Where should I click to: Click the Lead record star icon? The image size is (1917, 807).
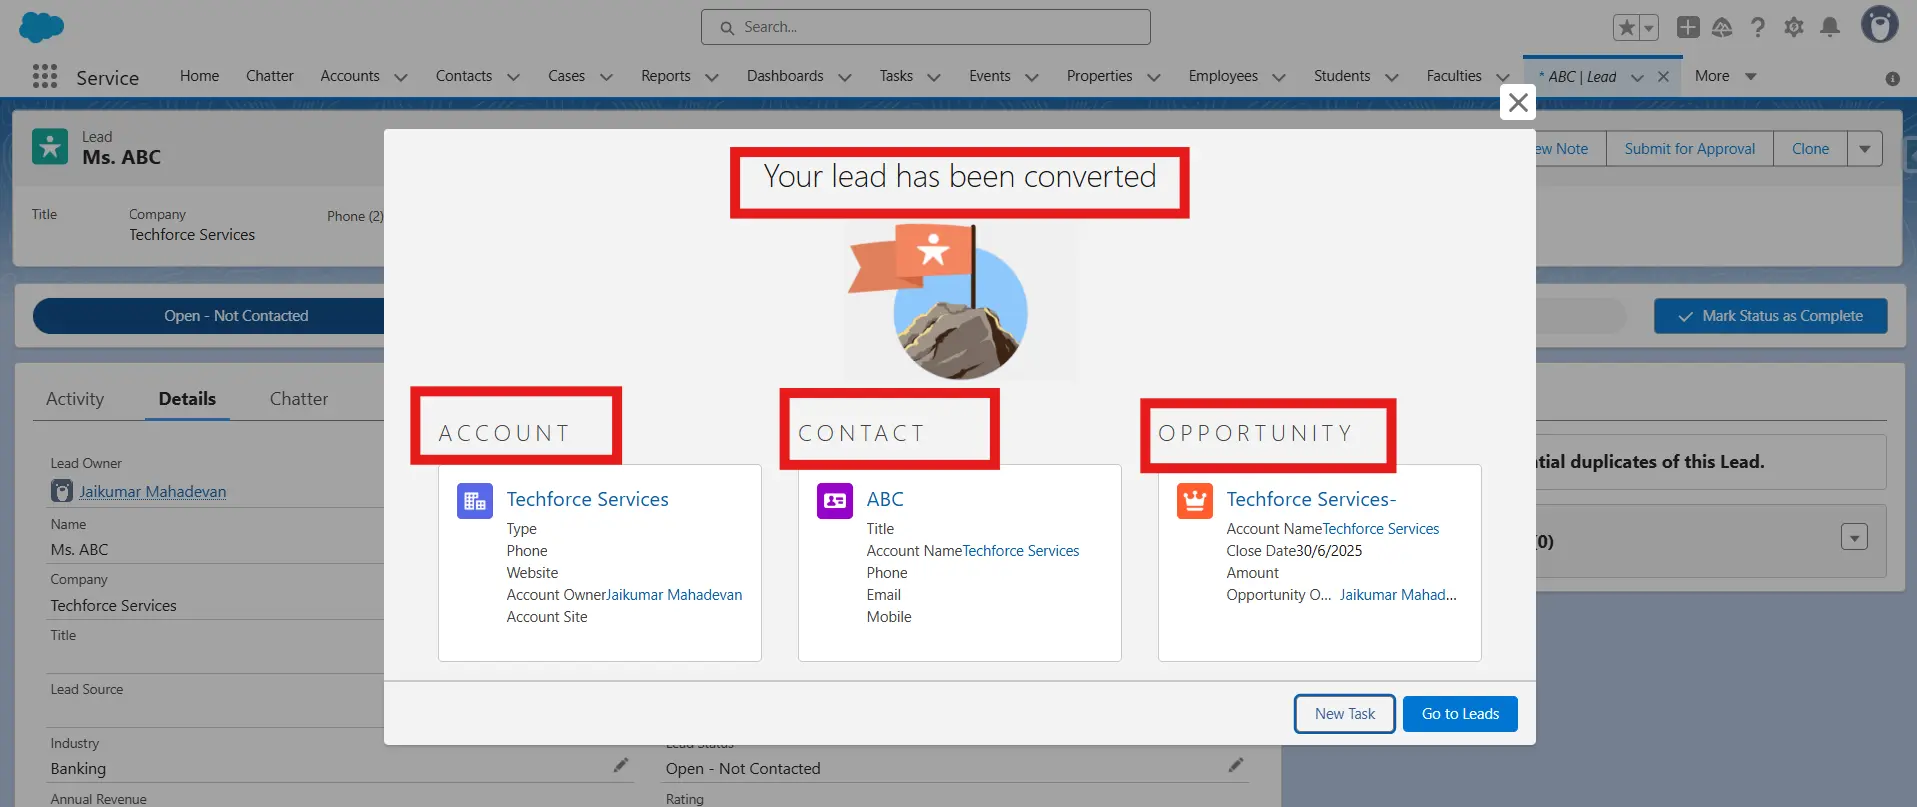point(50,147)
